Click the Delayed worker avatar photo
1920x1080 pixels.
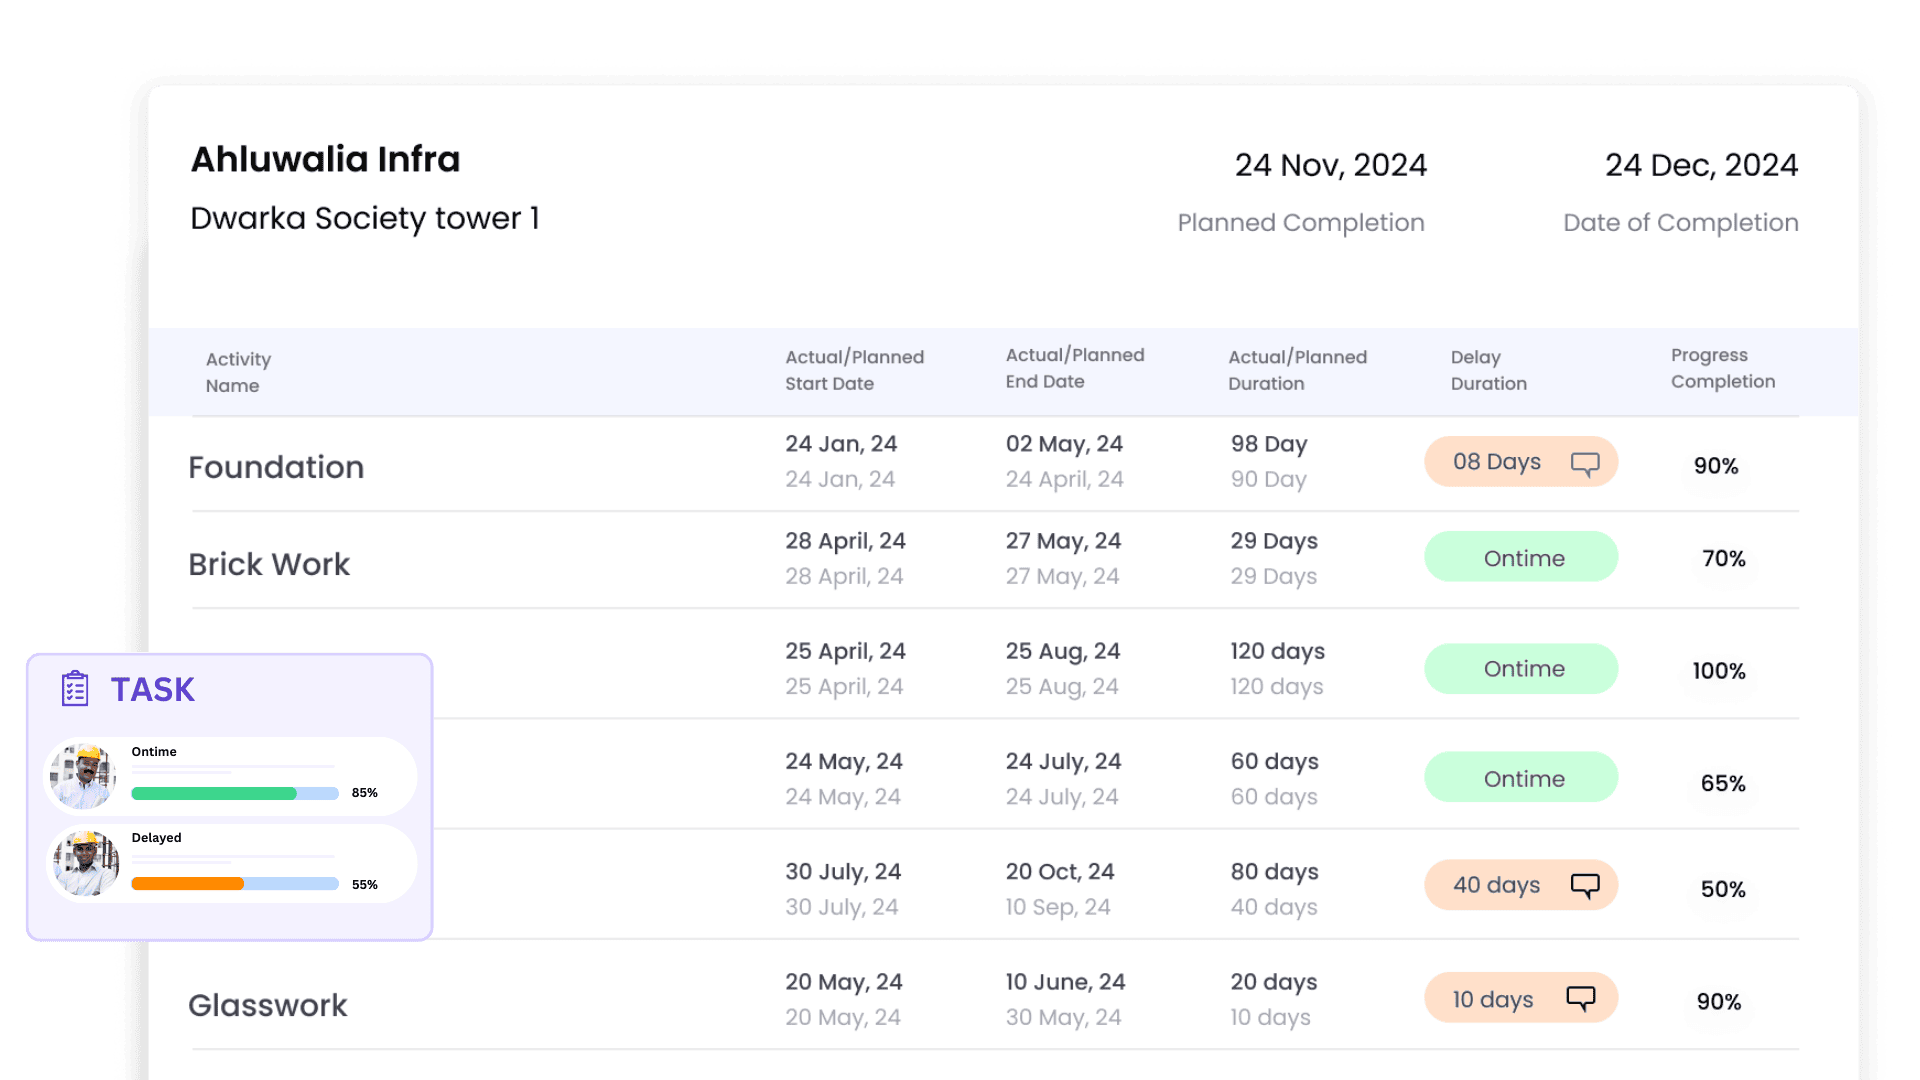pyautogui.click(x=85, y=863)
